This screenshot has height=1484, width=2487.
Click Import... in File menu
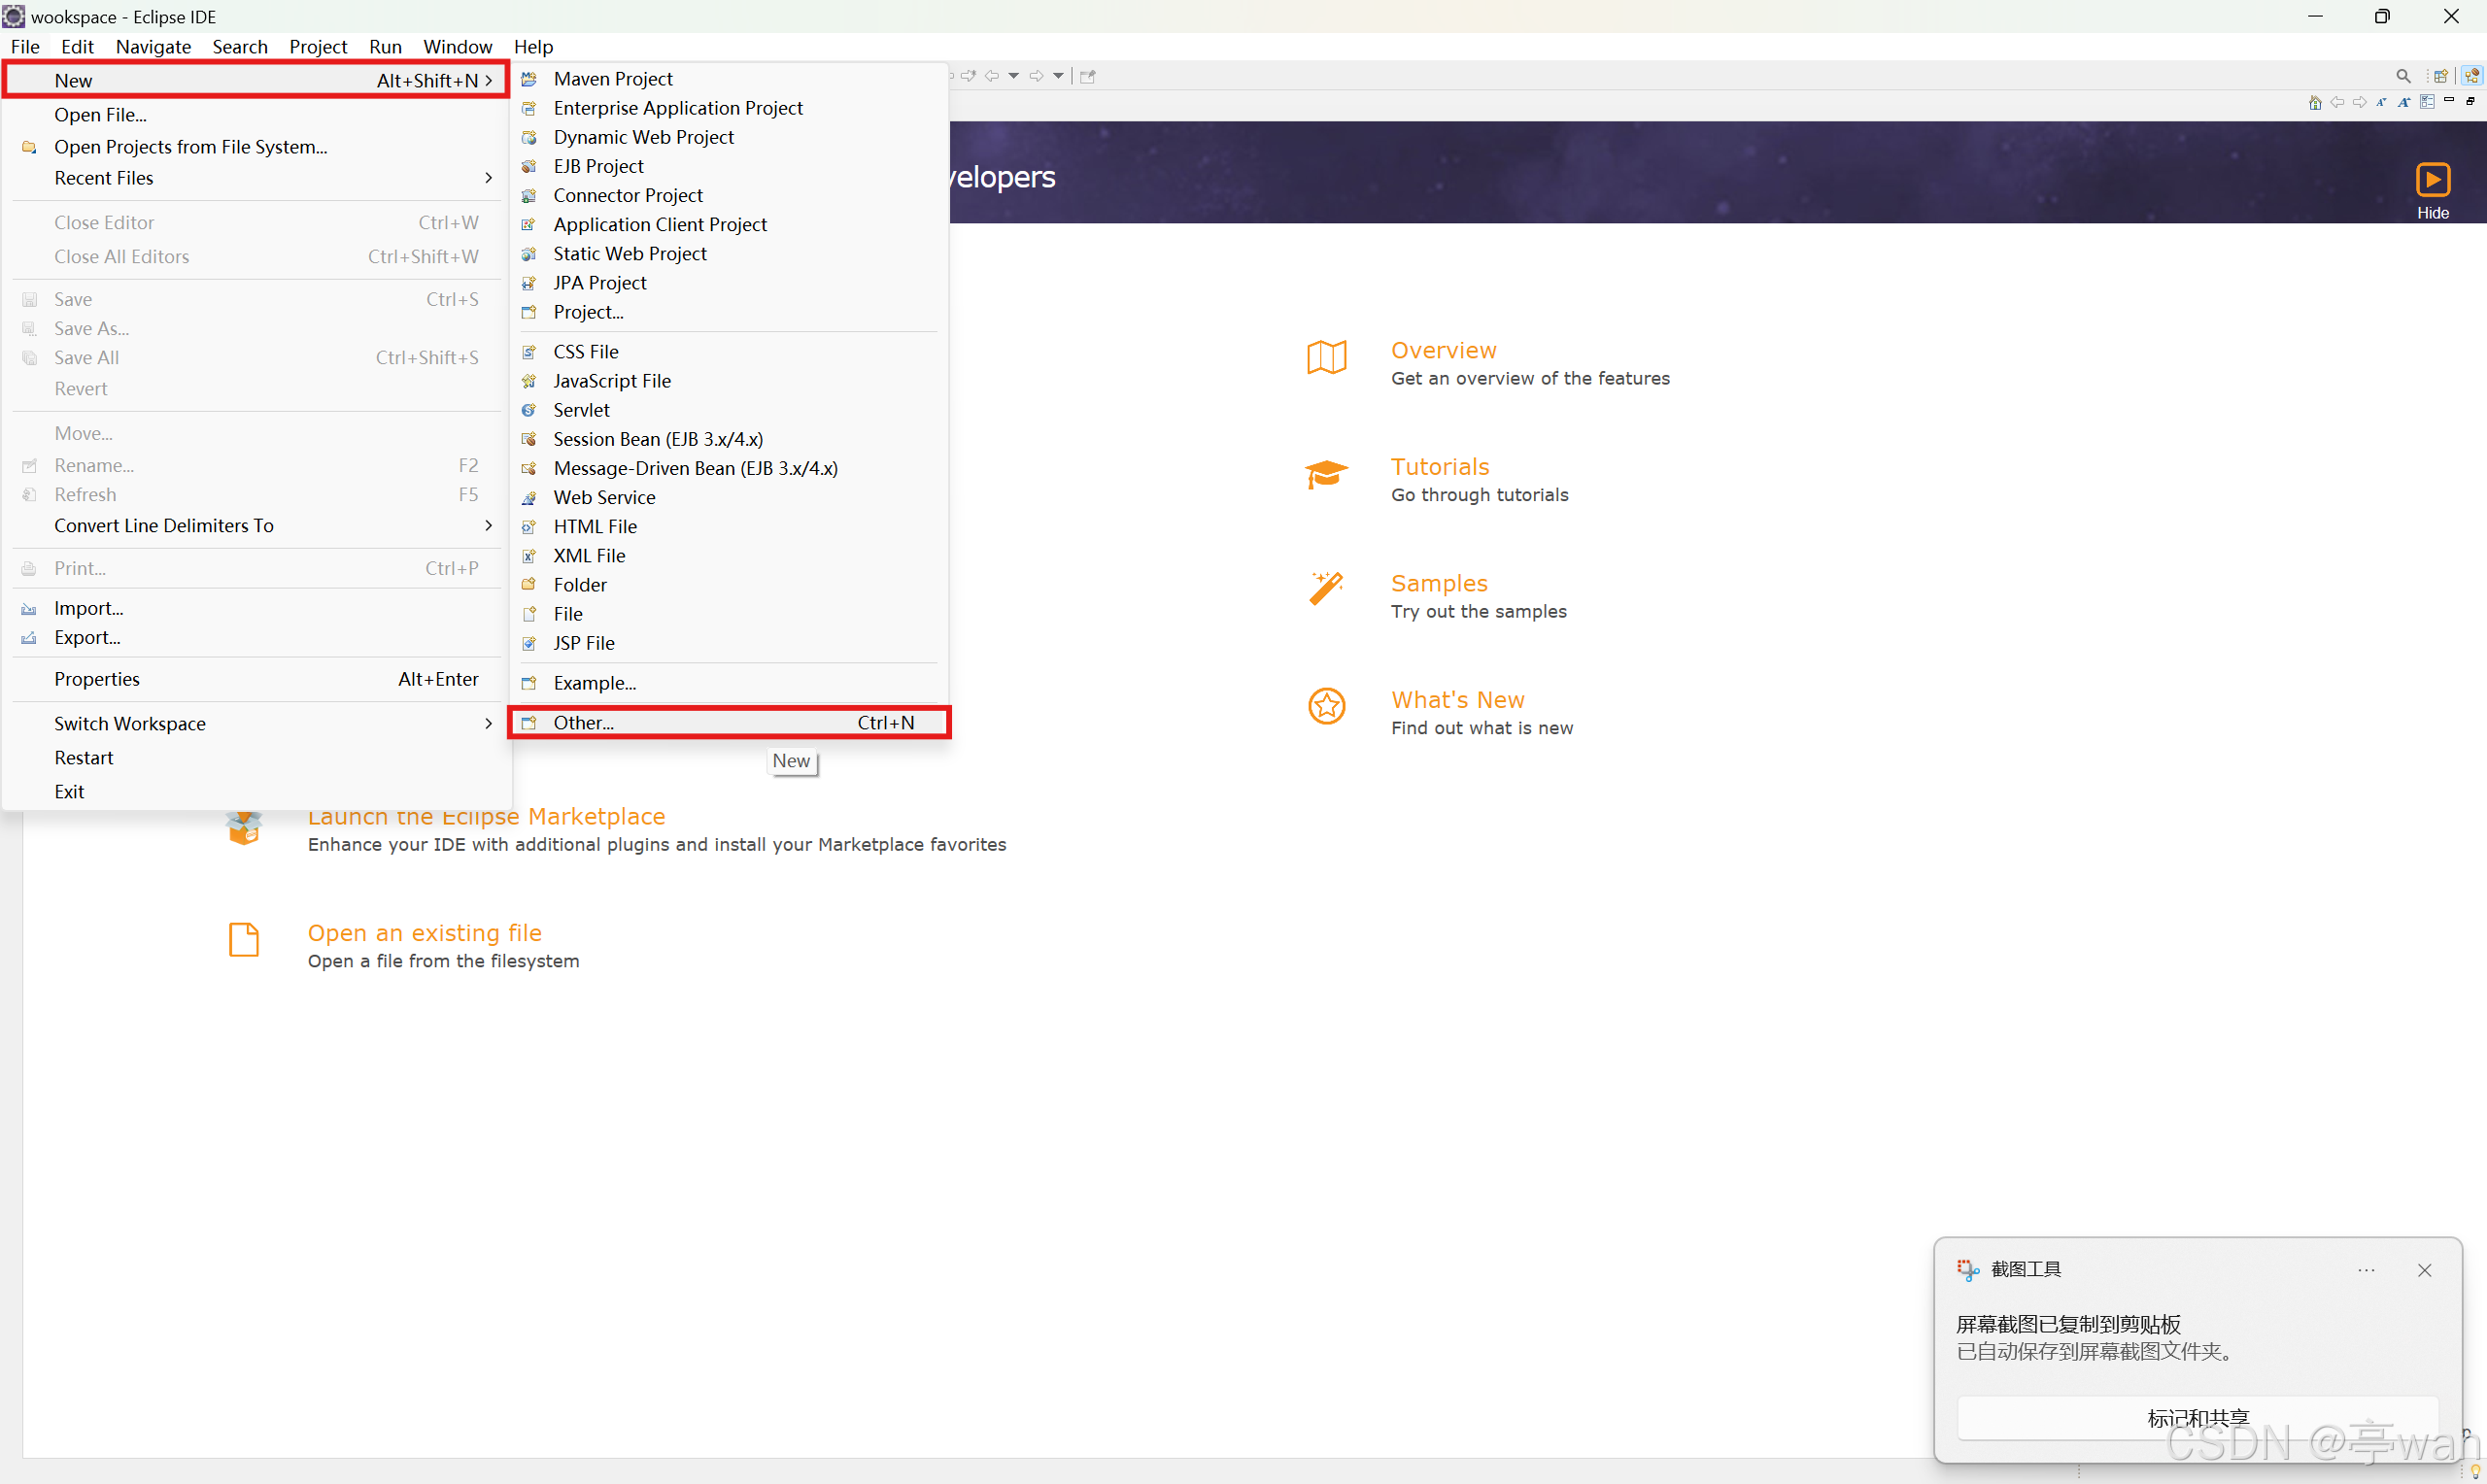tap(257, 608)
